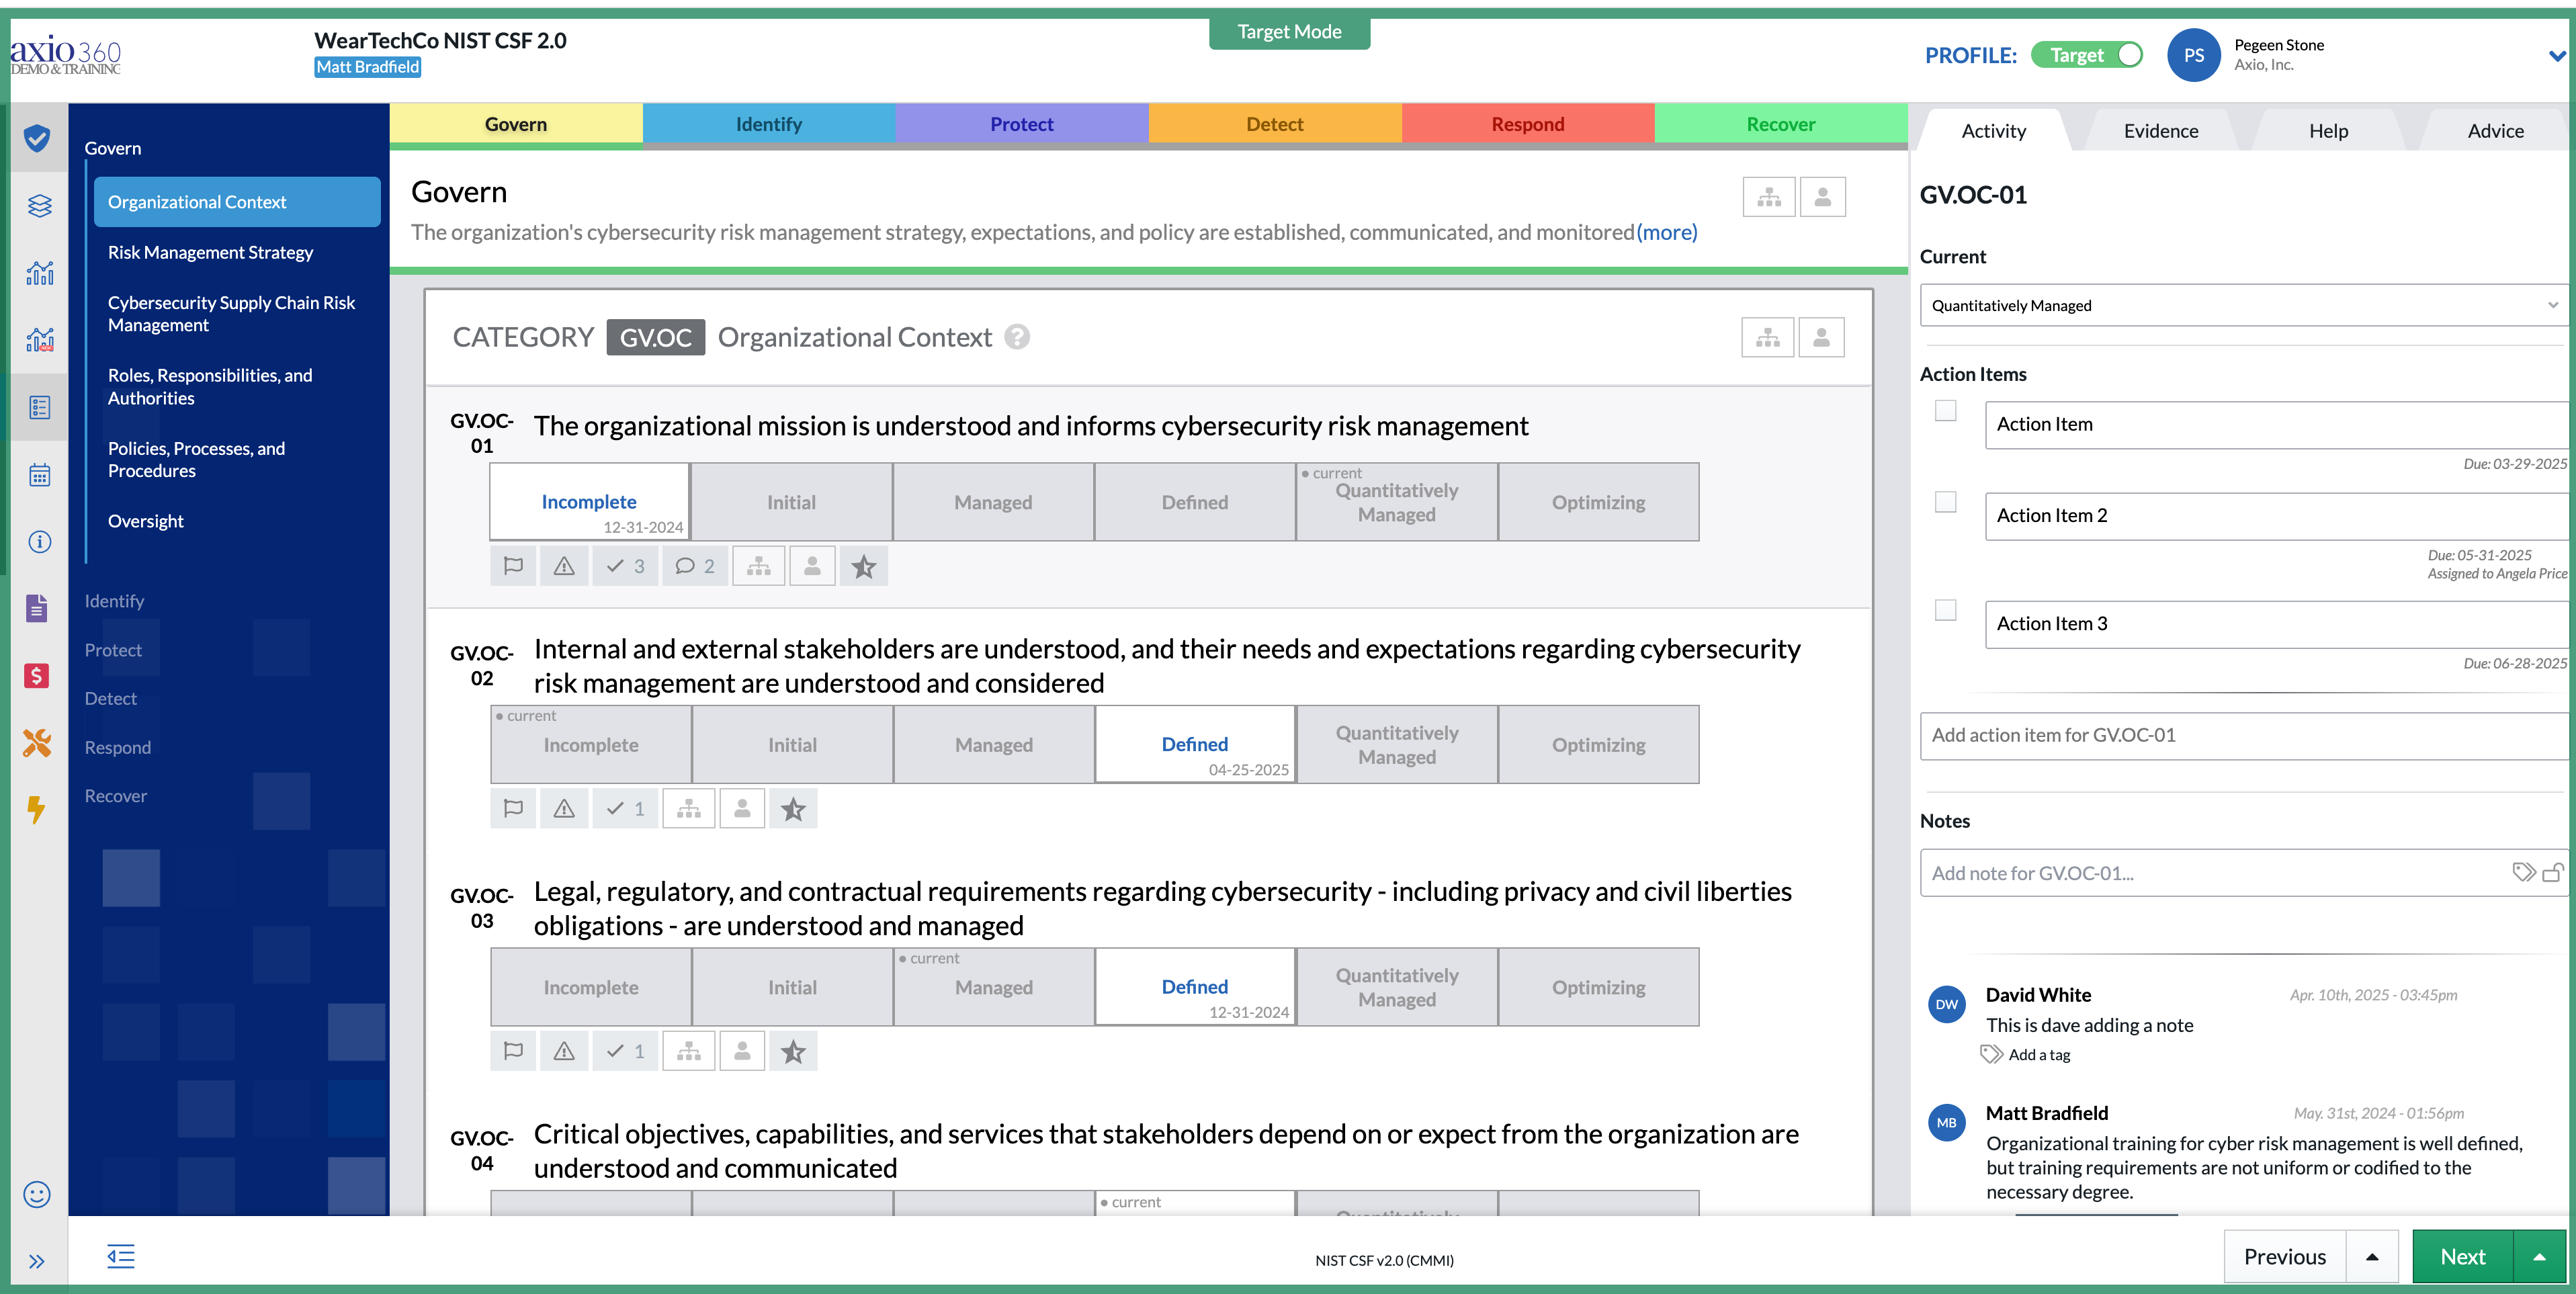Collapse the outline panel icon at bottom

pos(121,1257)
